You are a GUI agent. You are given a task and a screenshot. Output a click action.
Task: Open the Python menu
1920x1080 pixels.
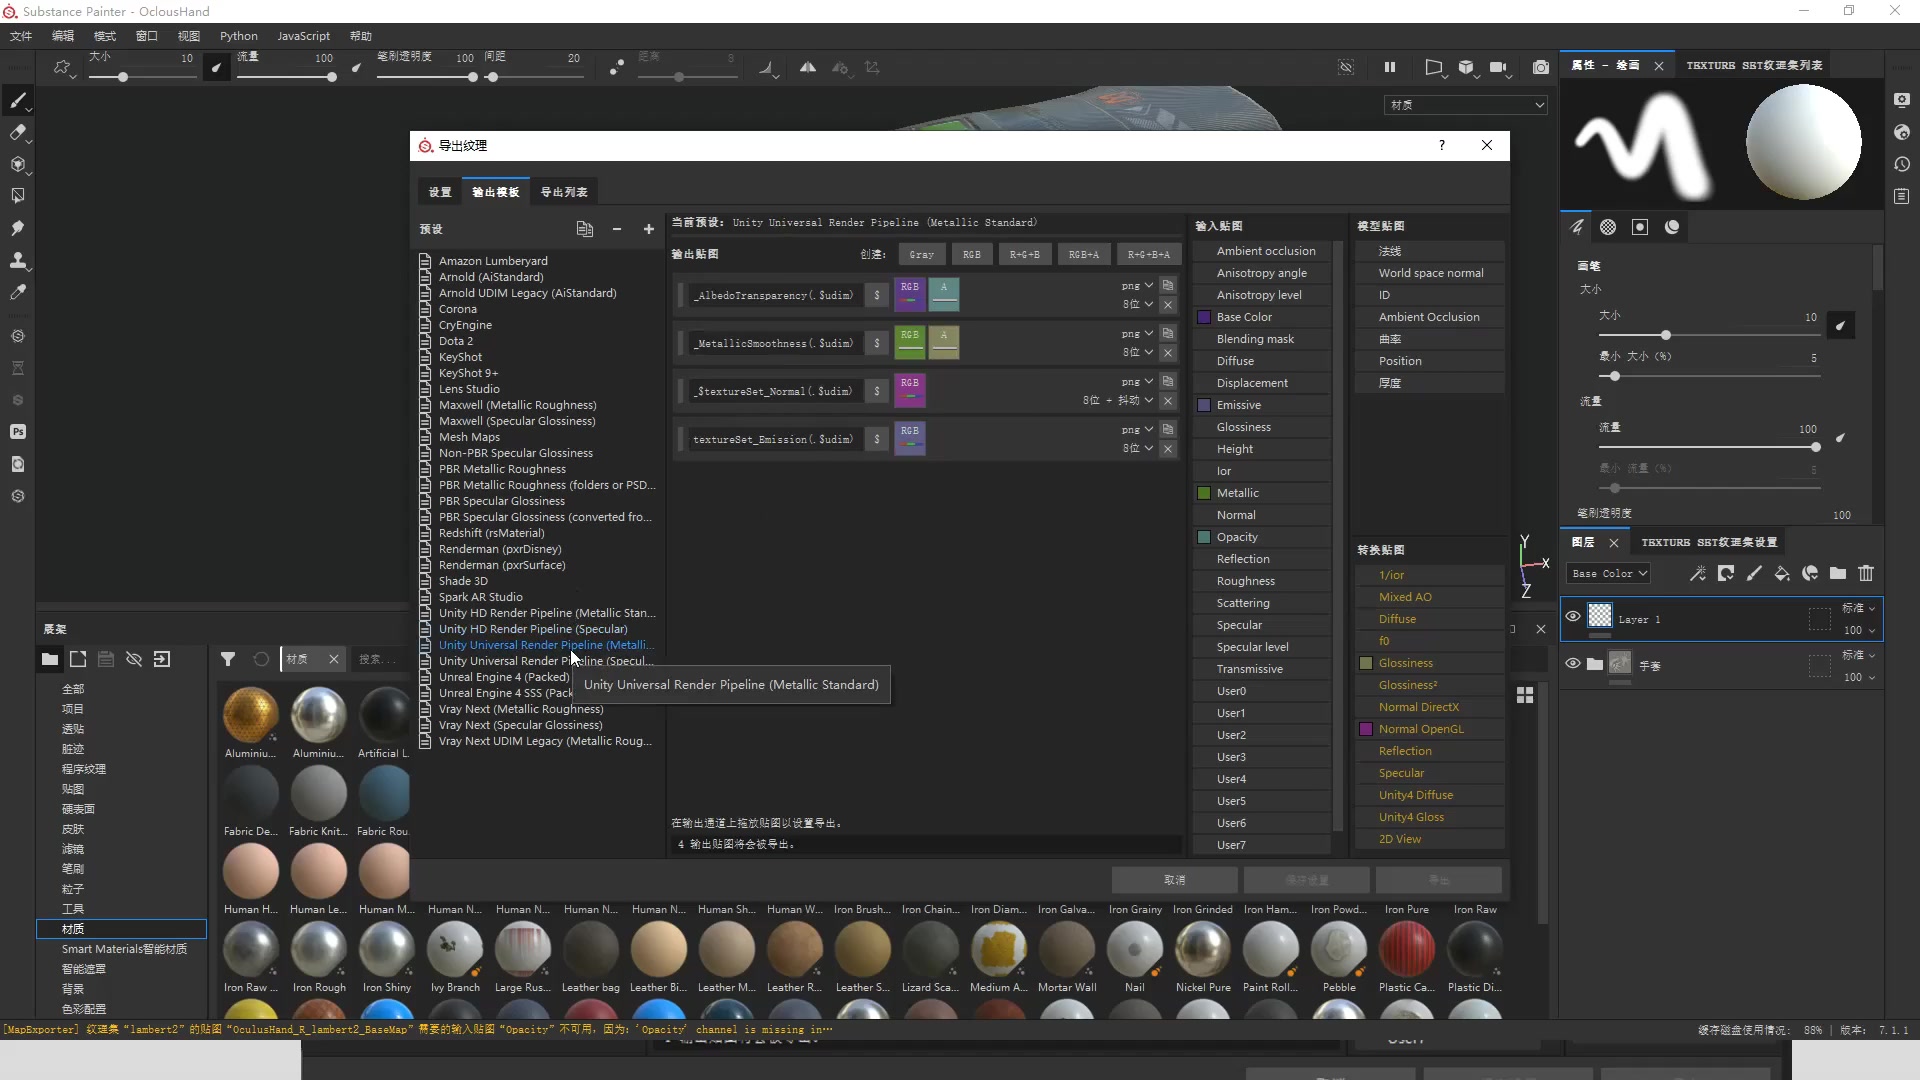coord(238,35)
